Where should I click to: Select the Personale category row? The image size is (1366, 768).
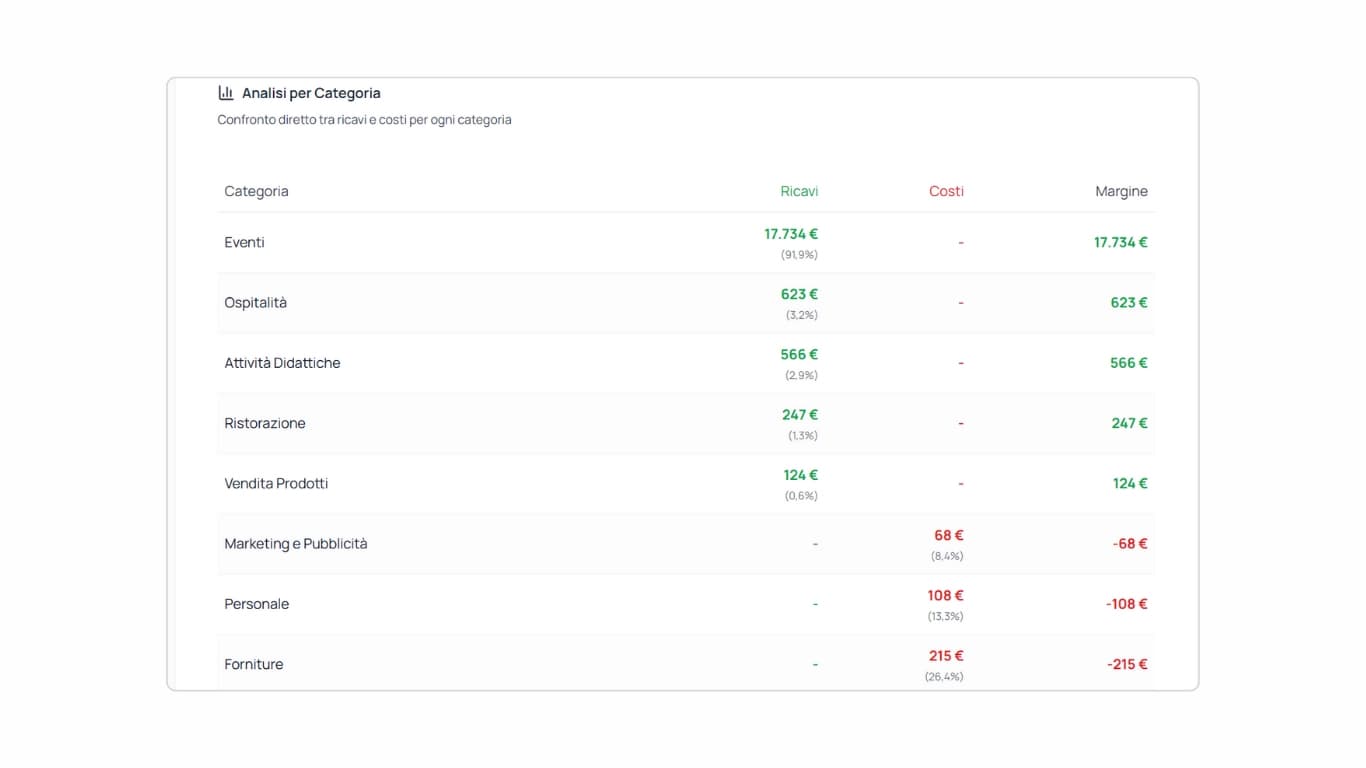[x=256, y=604]
